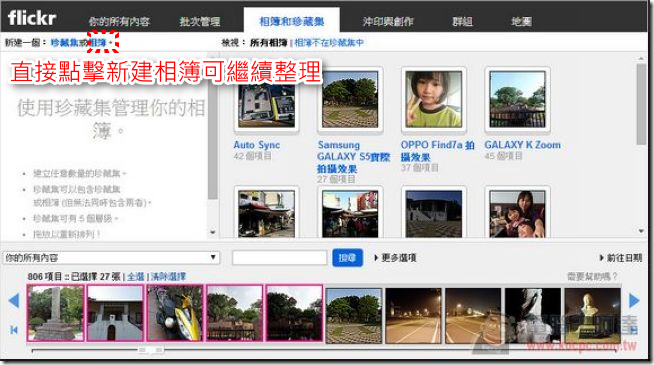
Task: Click 全選 to select all
Action: (136, 277)
